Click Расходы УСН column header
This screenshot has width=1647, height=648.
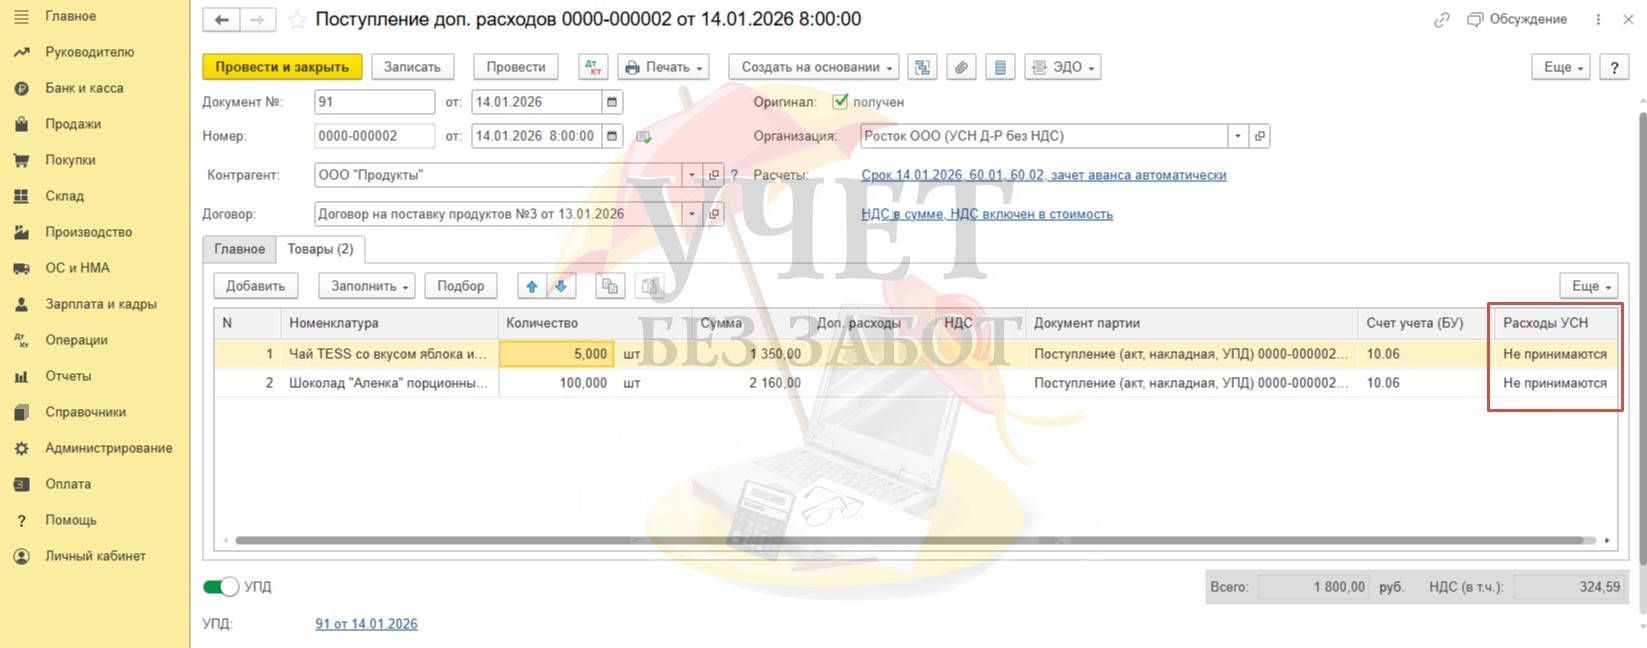click(x=1556, y=323)
